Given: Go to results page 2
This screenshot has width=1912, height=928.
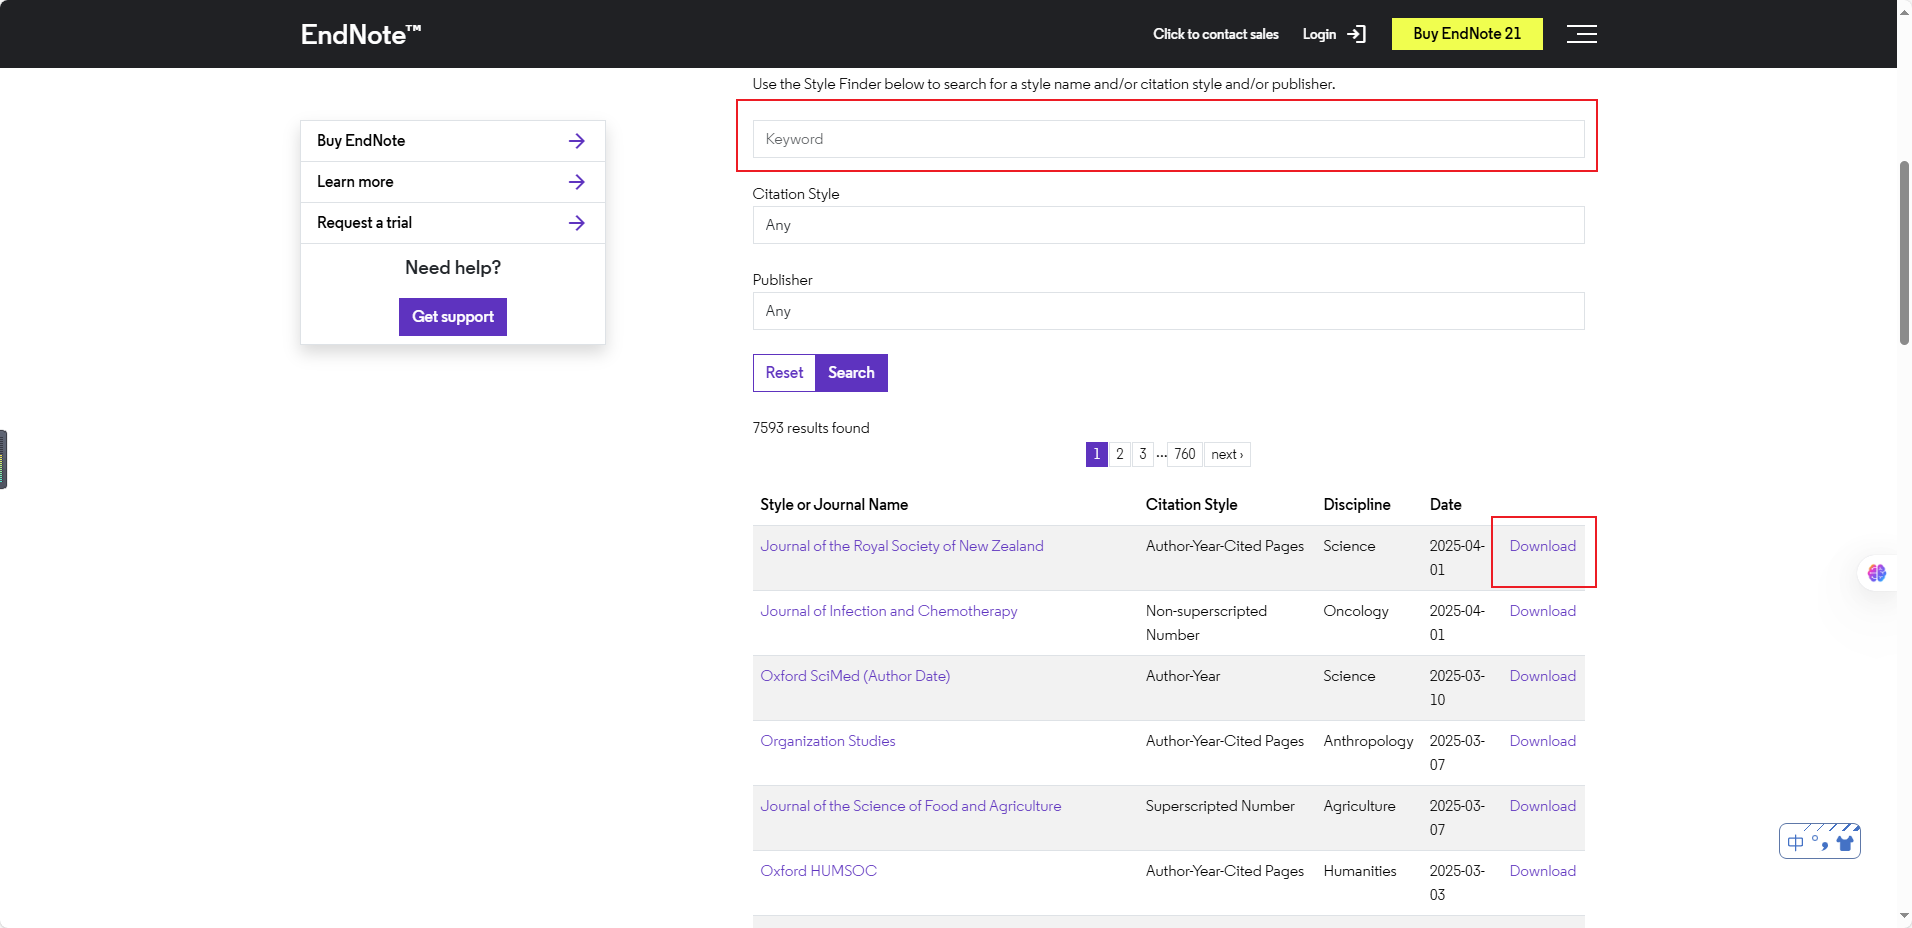Looking at the screenshot, I should pyautogui.click(x=1120, y=454).
